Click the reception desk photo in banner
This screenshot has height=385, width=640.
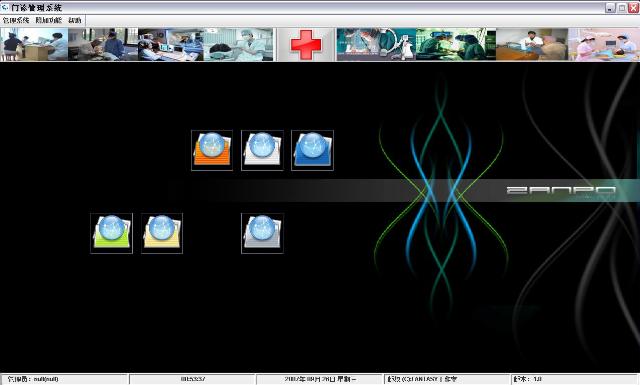[34, 45]
